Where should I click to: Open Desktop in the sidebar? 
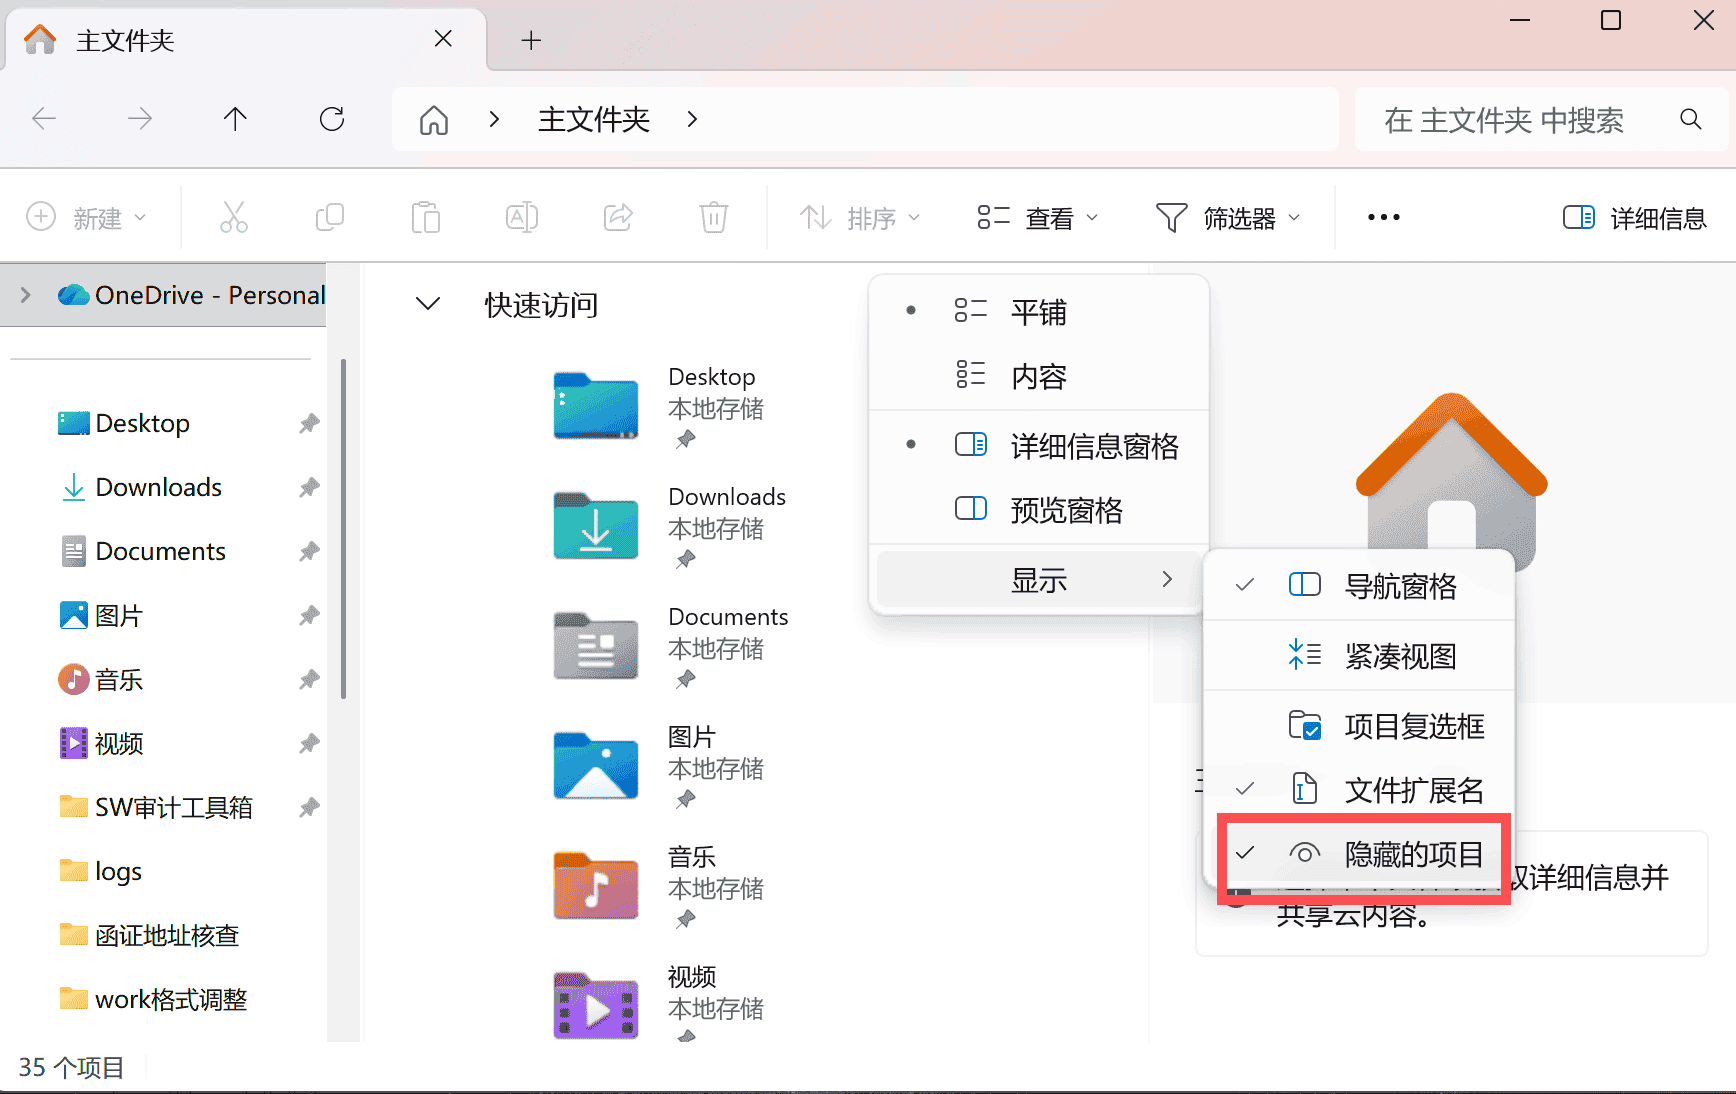point(143,424)
